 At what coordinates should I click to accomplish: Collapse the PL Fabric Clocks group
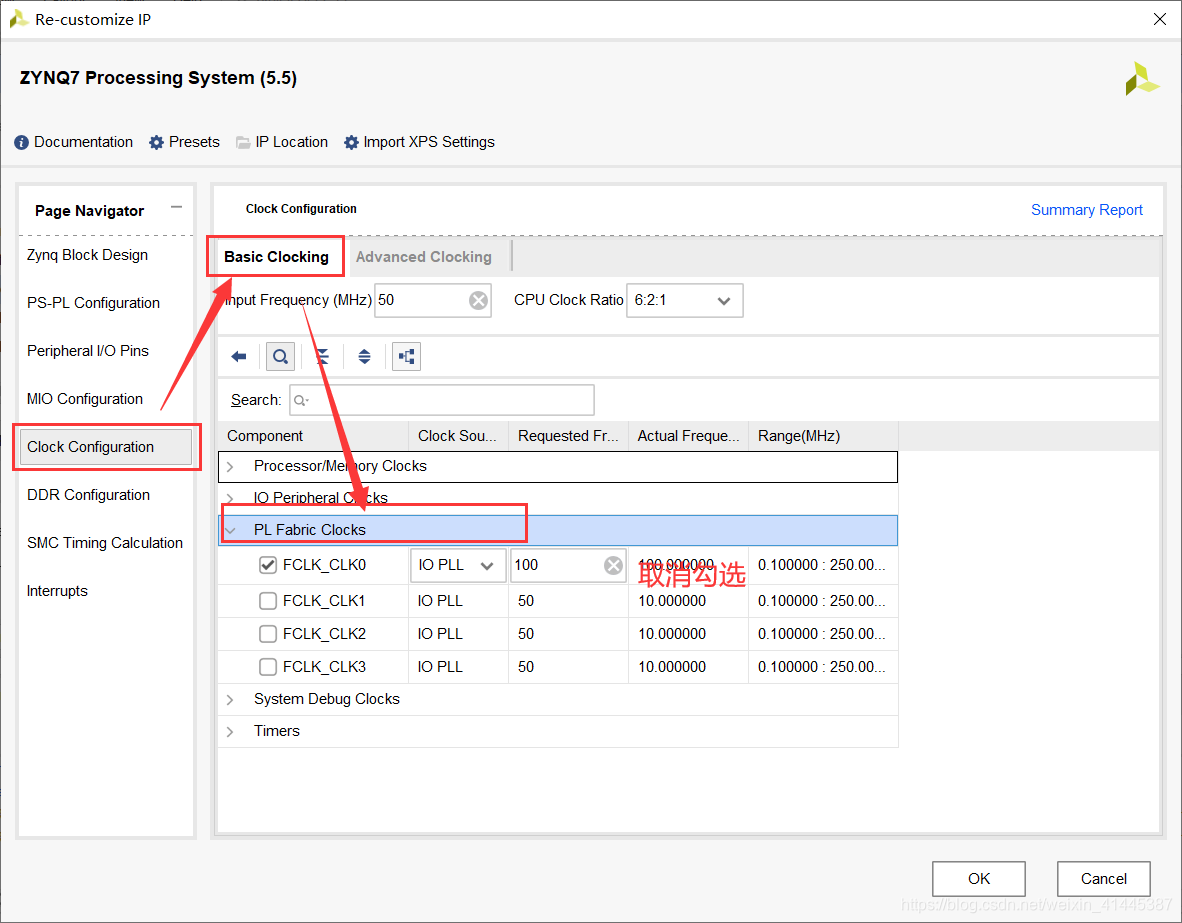coord(231,530)
